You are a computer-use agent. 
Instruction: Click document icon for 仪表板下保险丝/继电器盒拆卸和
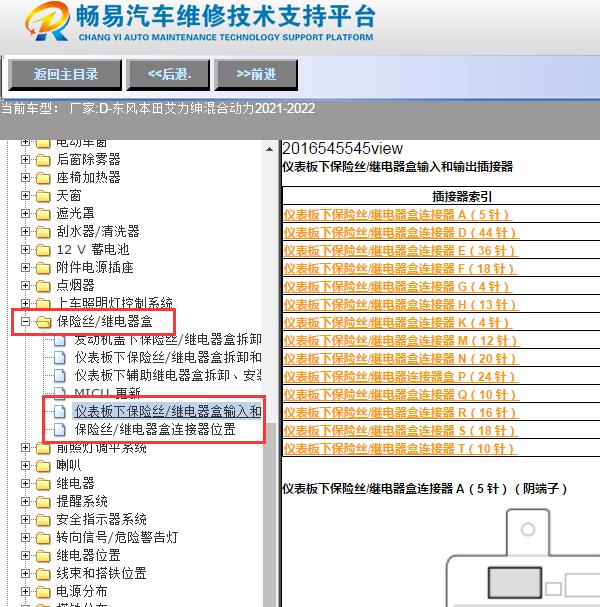[x=60, y=357]
